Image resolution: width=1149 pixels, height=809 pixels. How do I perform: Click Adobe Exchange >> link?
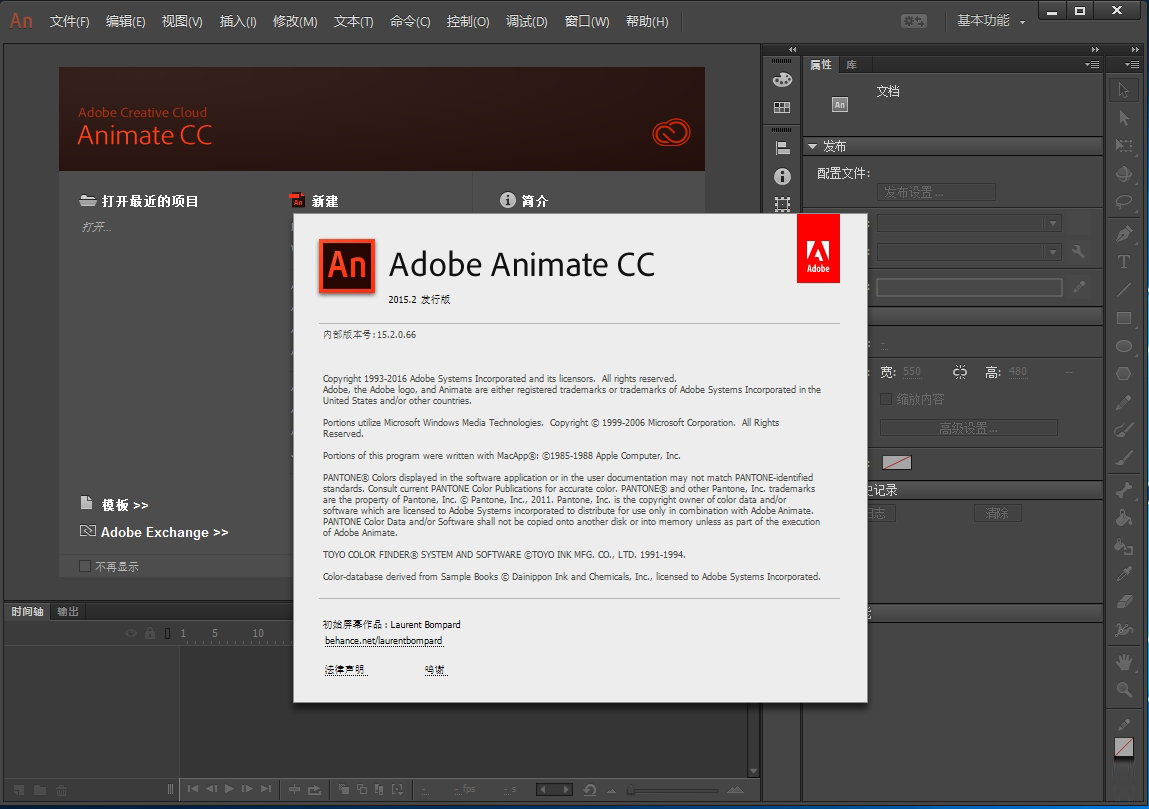click(x=164, y=533)
